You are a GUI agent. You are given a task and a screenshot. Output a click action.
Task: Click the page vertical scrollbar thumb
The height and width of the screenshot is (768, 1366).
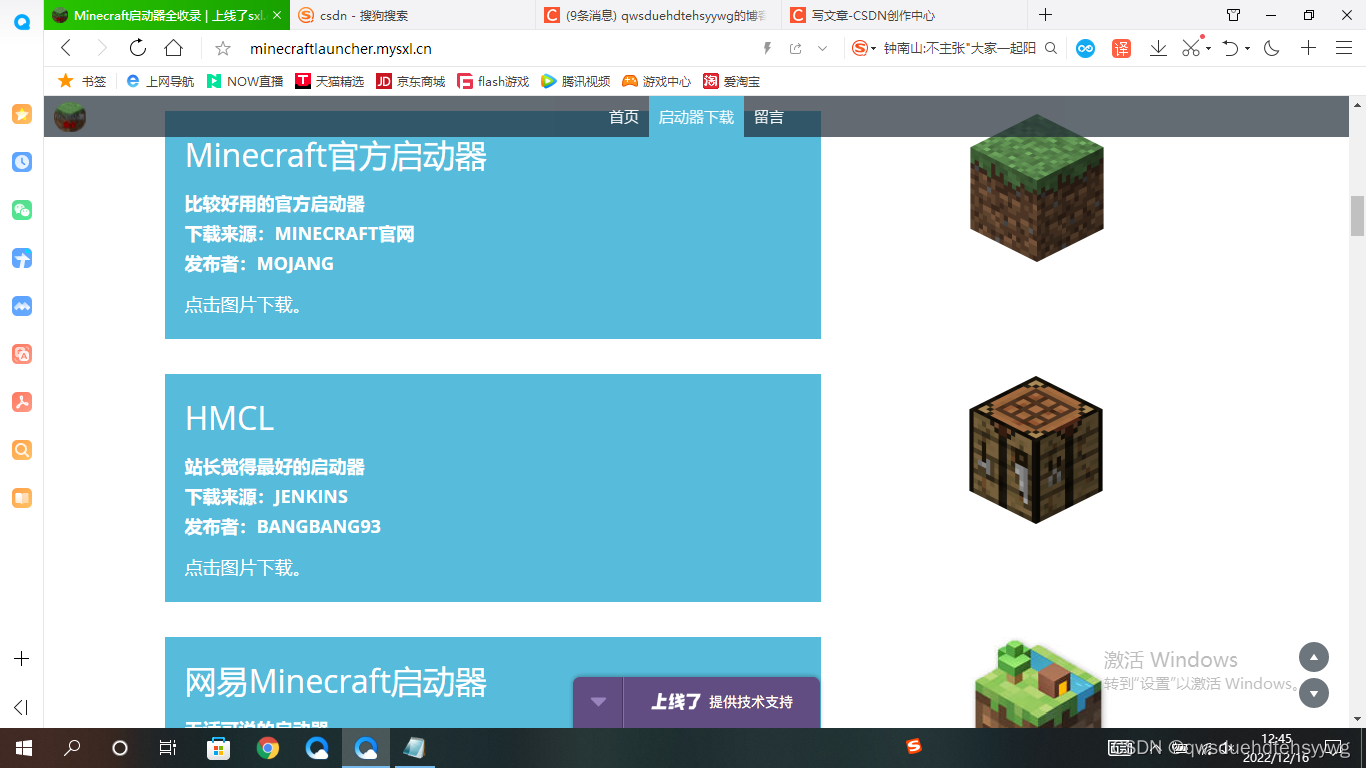click(x=1357, y=216)
